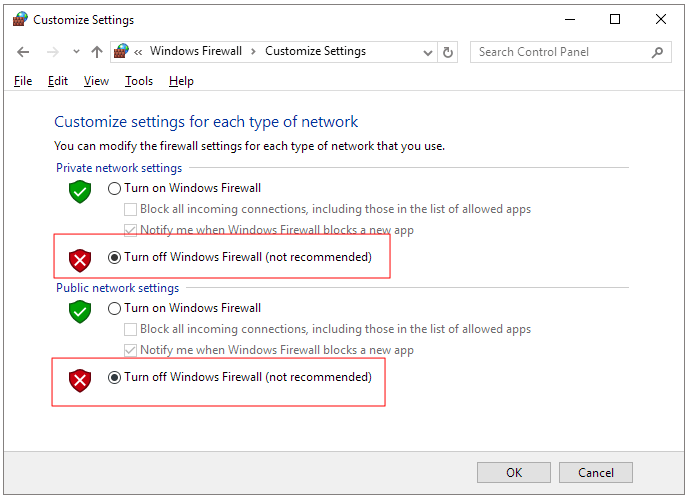Screen dimensions: 687x497
Task: Click the Windows Firewall breadcrumb link
Action: click(x=195, y=52)
